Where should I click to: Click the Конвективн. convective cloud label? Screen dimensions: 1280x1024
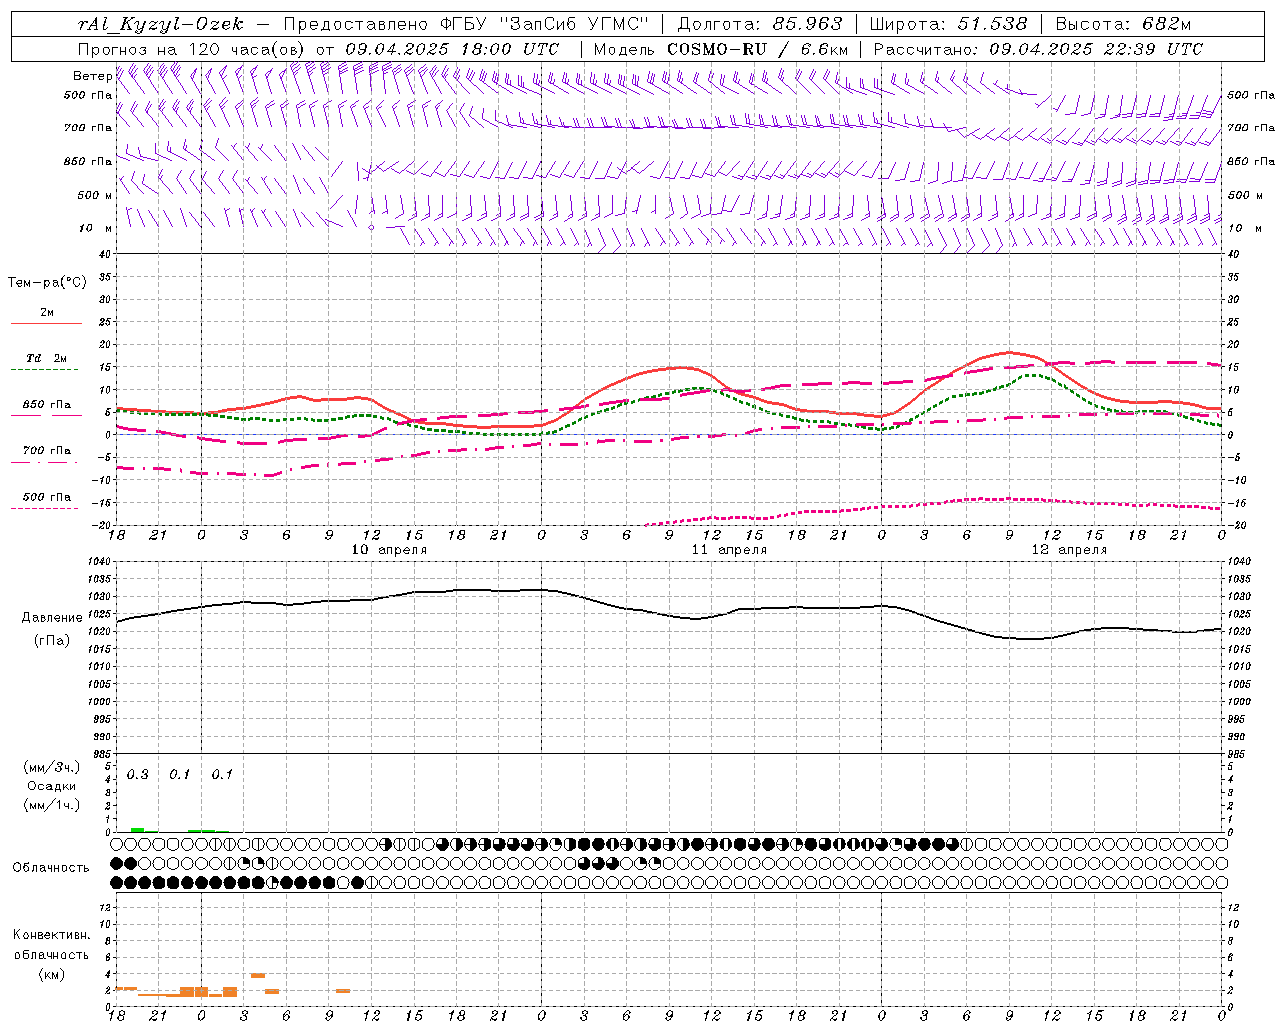tap(51, 935)
